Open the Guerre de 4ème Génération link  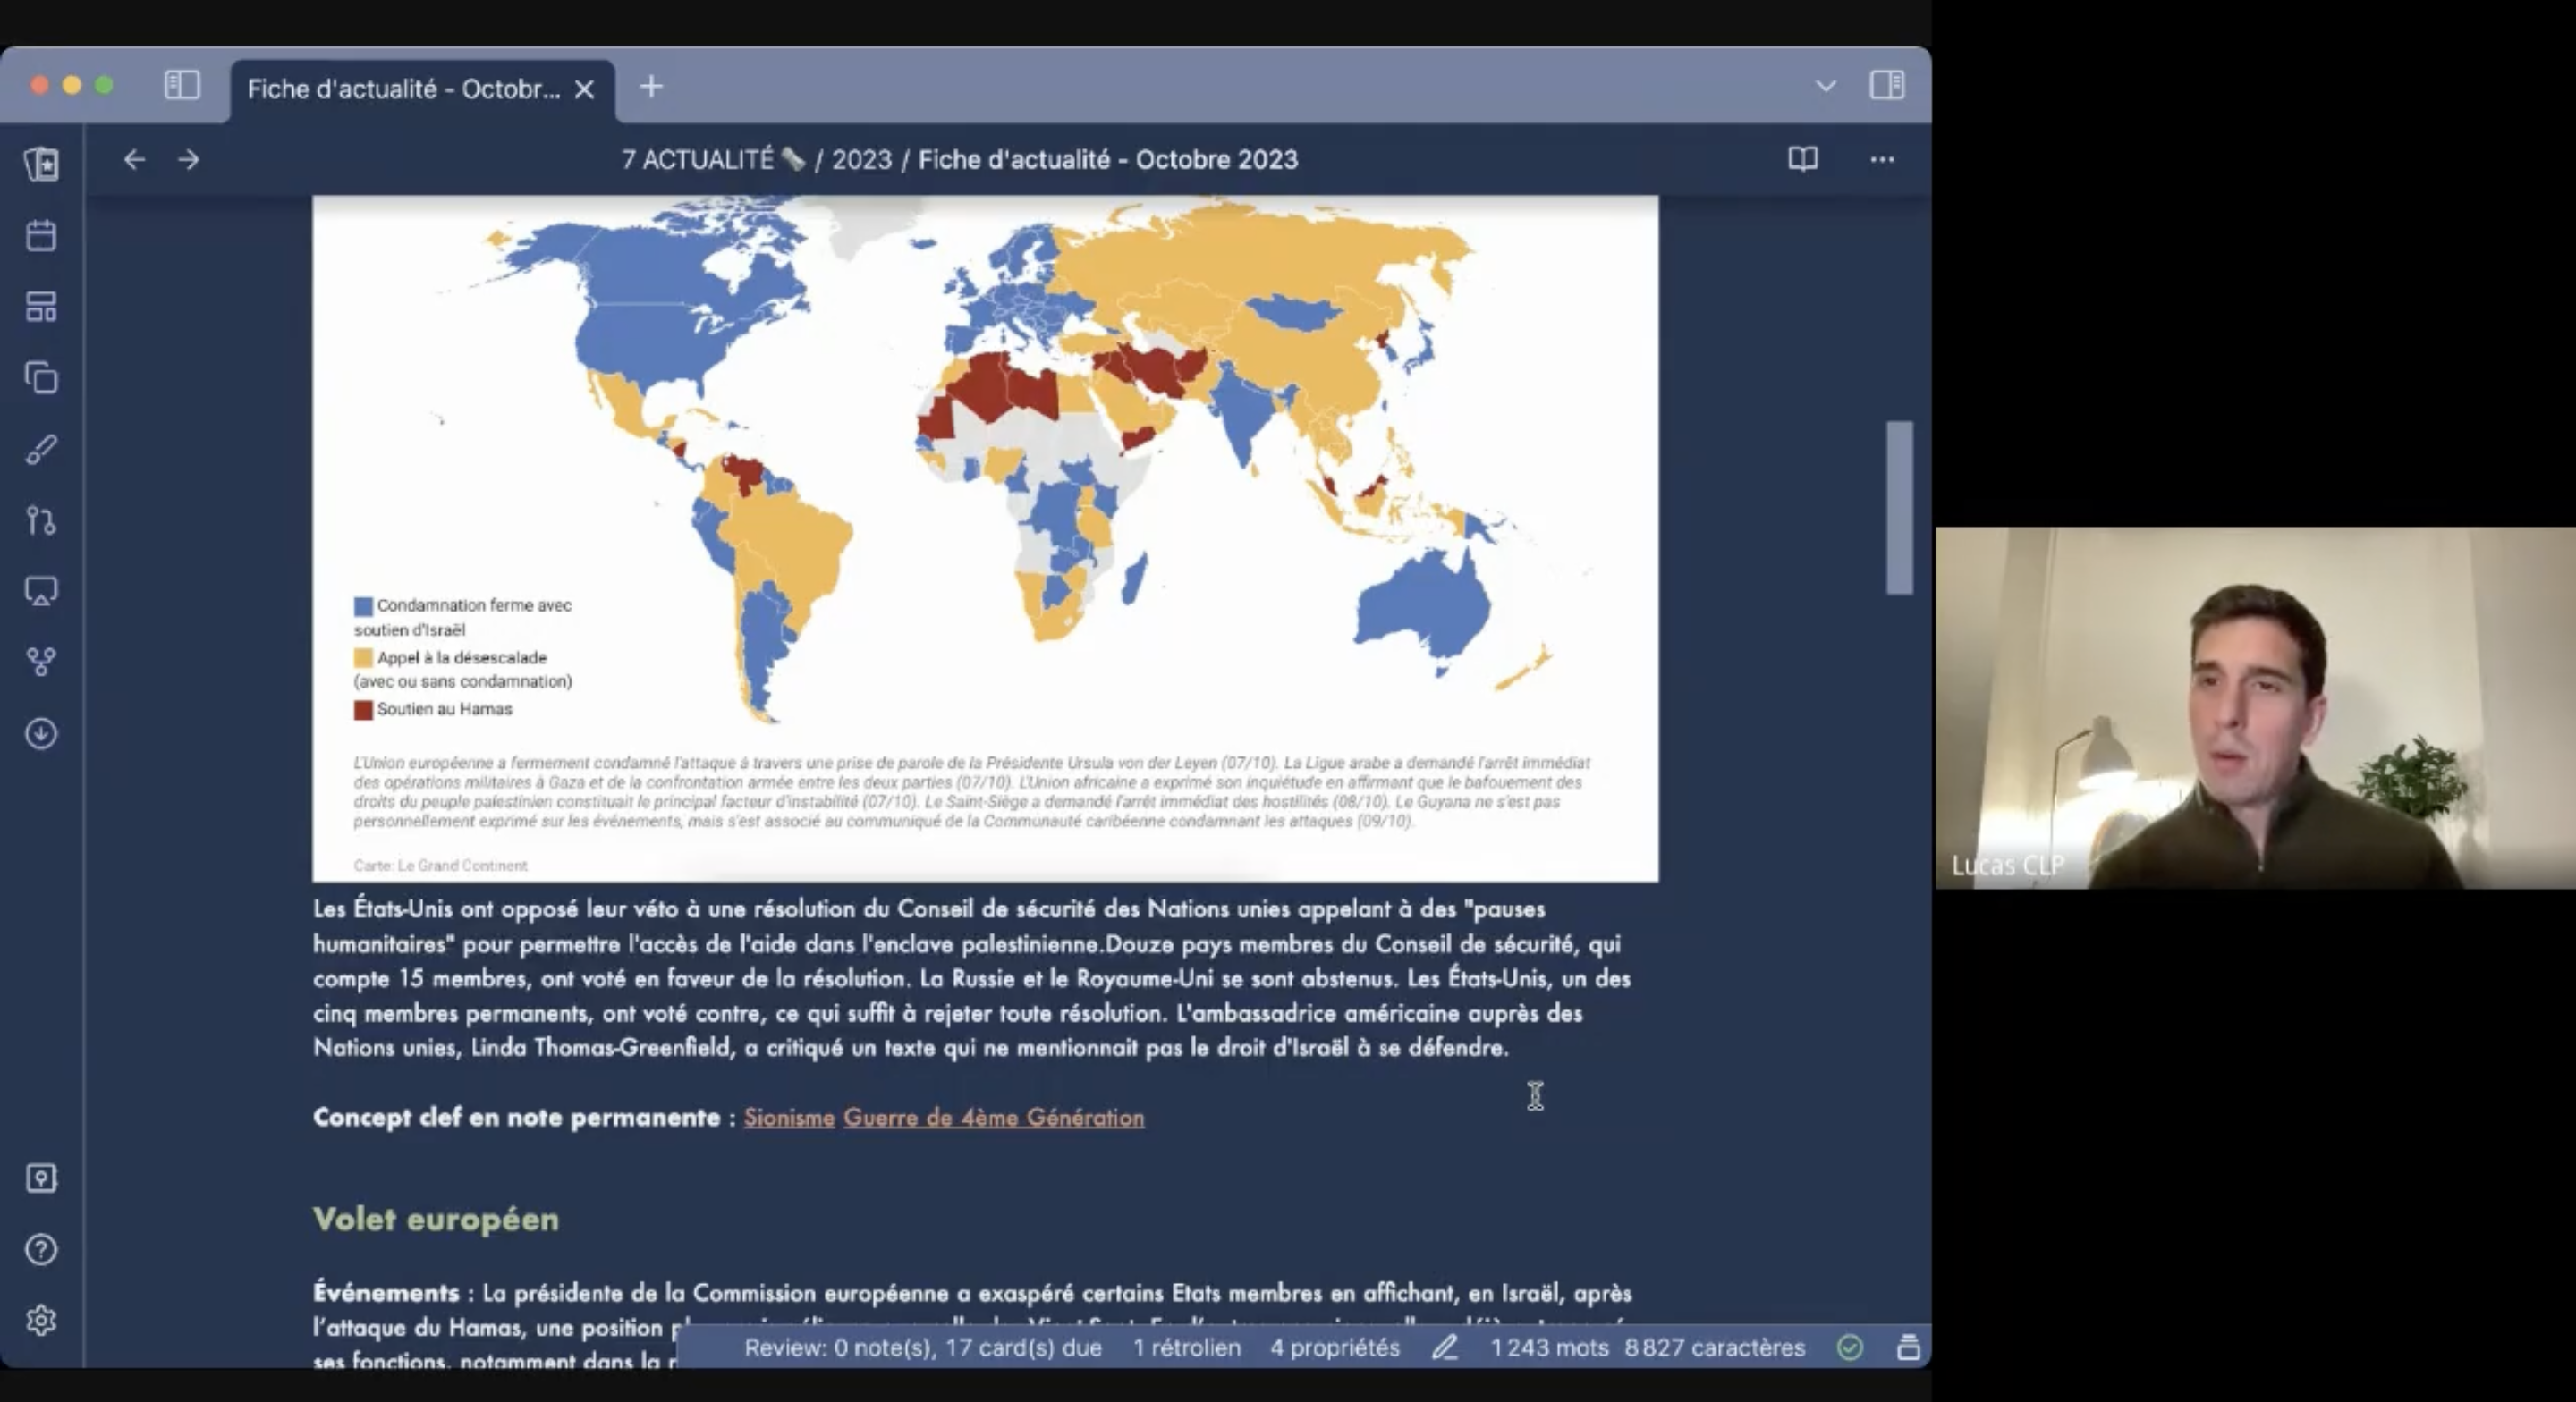[993, 1117]
